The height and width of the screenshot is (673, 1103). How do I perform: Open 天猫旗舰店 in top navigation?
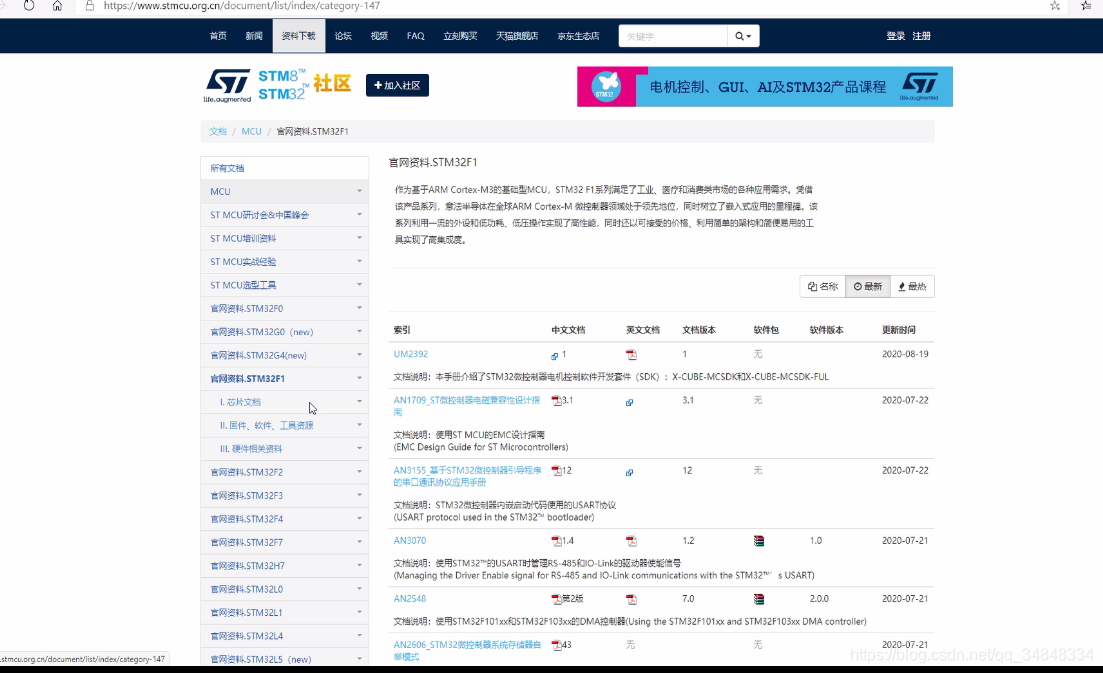(517, 36)
